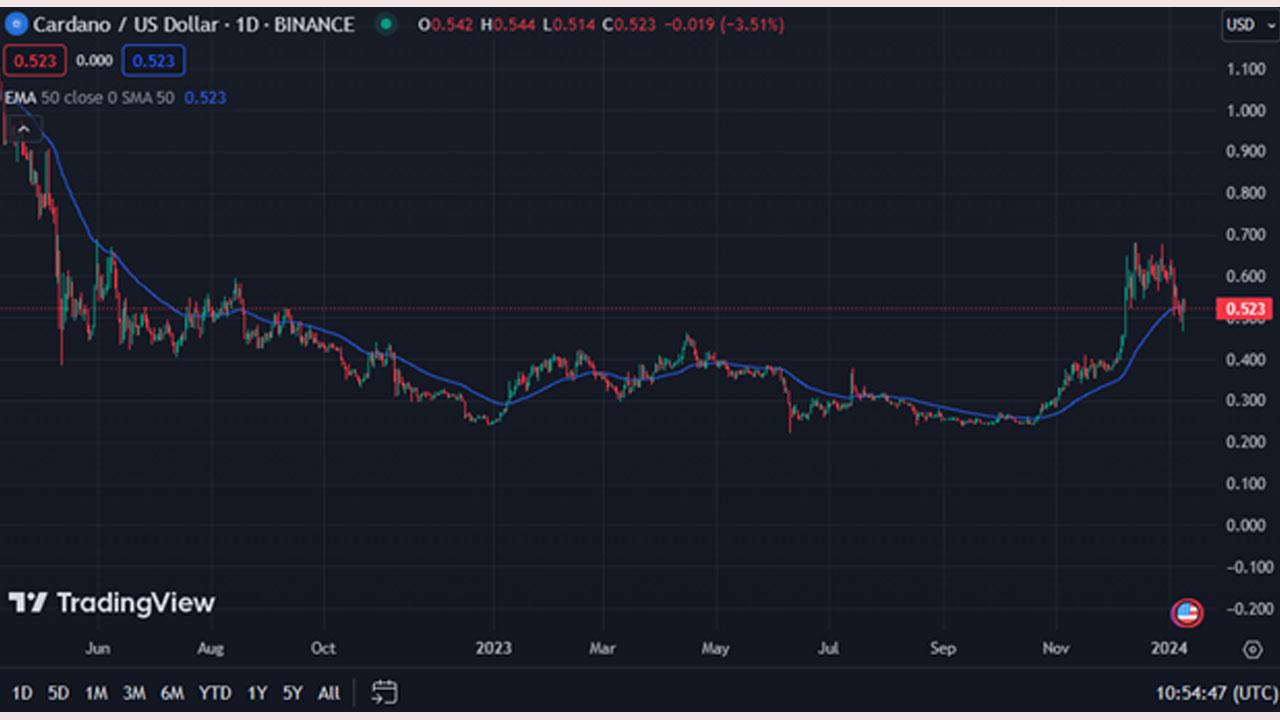Select the All time range
Viewport: 1280px width, 720px height.
tap(328, 692)
